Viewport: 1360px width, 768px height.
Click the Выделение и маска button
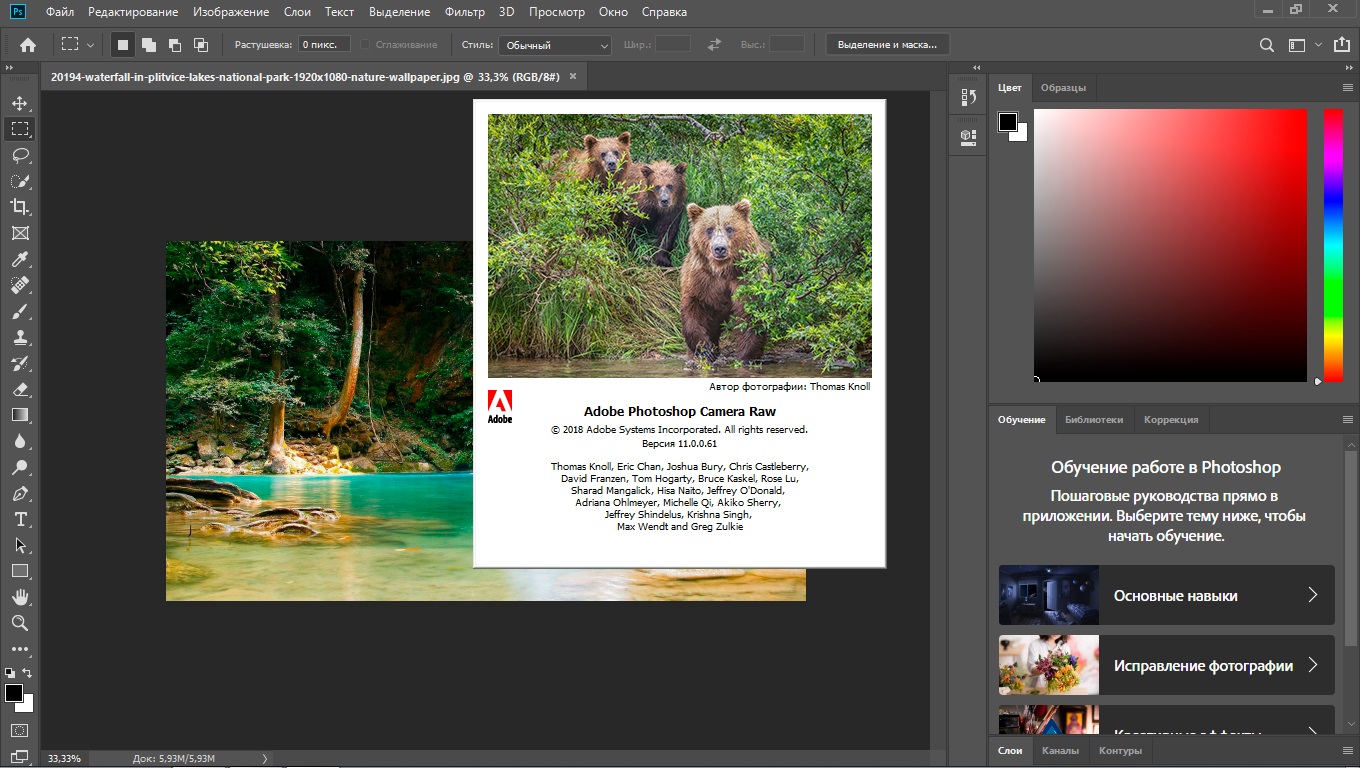(x=887, y=45)
